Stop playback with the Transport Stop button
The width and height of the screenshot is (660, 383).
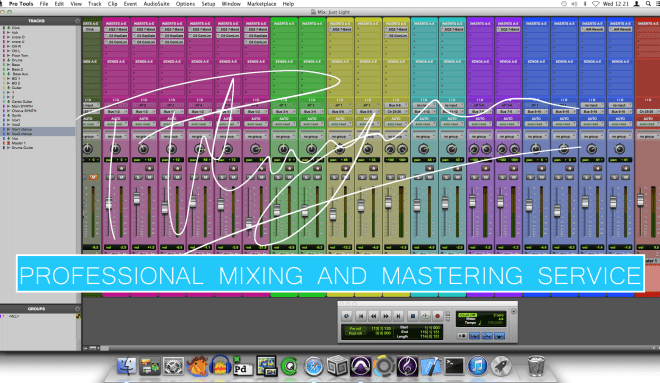pyautogui.click(x=412, y=316)
